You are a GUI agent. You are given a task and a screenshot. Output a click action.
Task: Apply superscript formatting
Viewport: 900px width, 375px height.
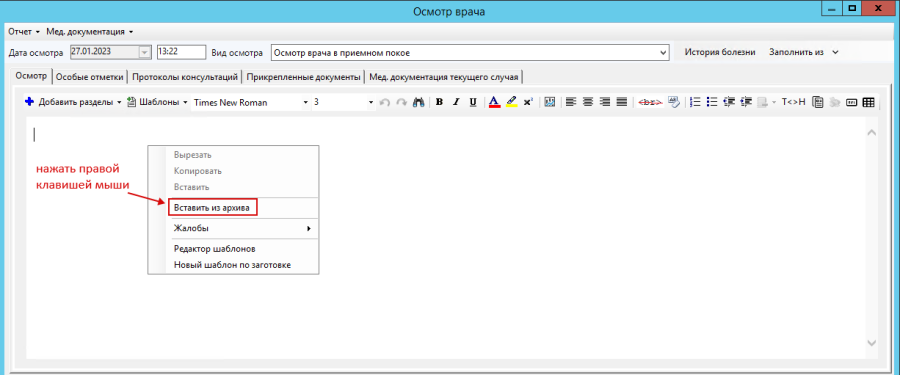click(528, 103)
